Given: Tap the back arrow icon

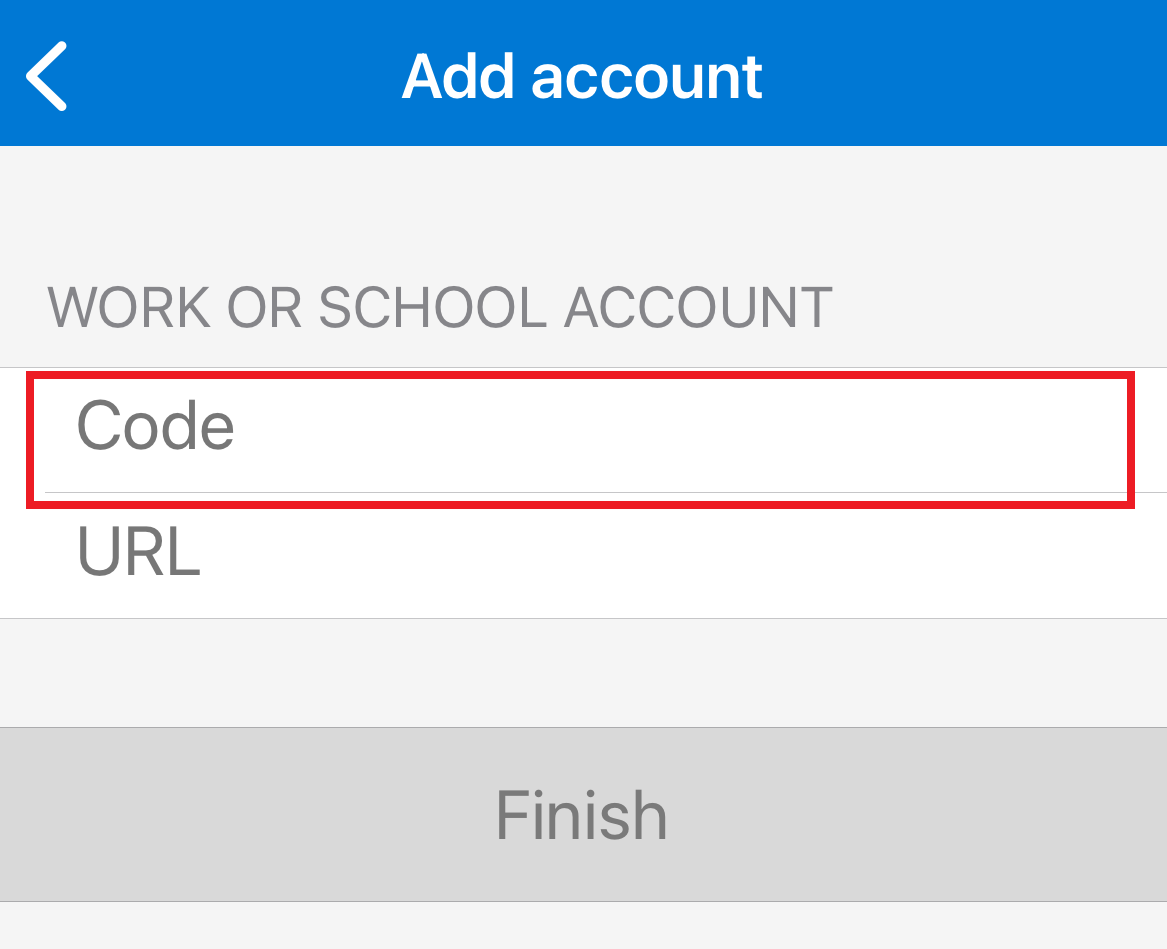Looking at the screenshot, I should [x=46, y=75].
